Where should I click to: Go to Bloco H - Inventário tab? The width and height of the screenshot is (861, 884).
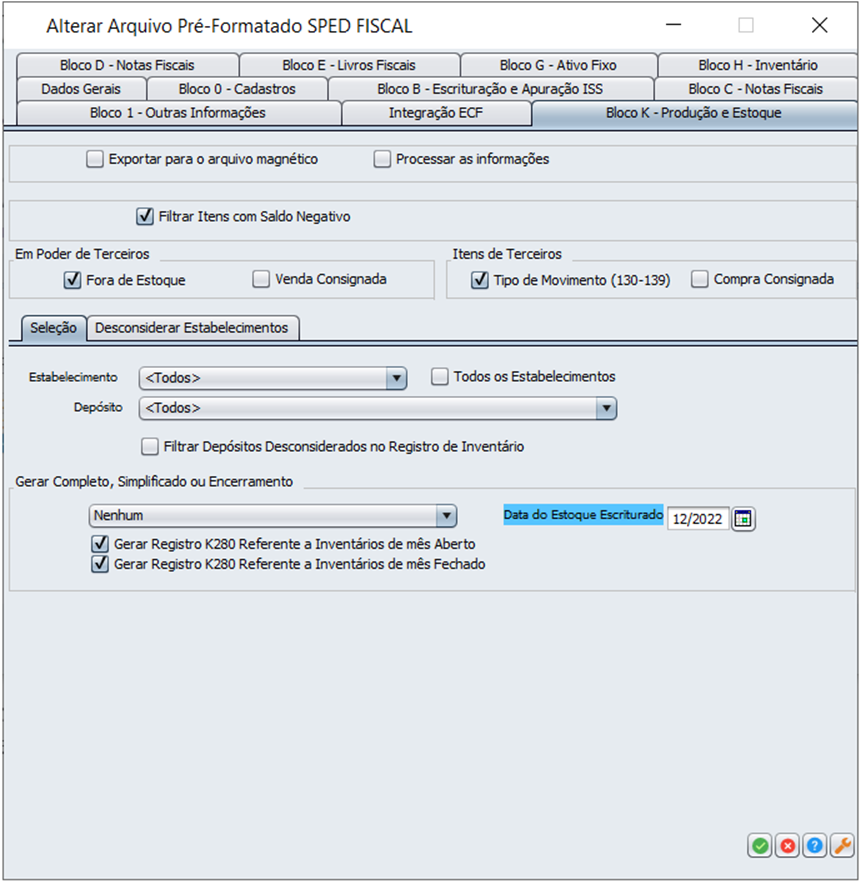[758, 65]
